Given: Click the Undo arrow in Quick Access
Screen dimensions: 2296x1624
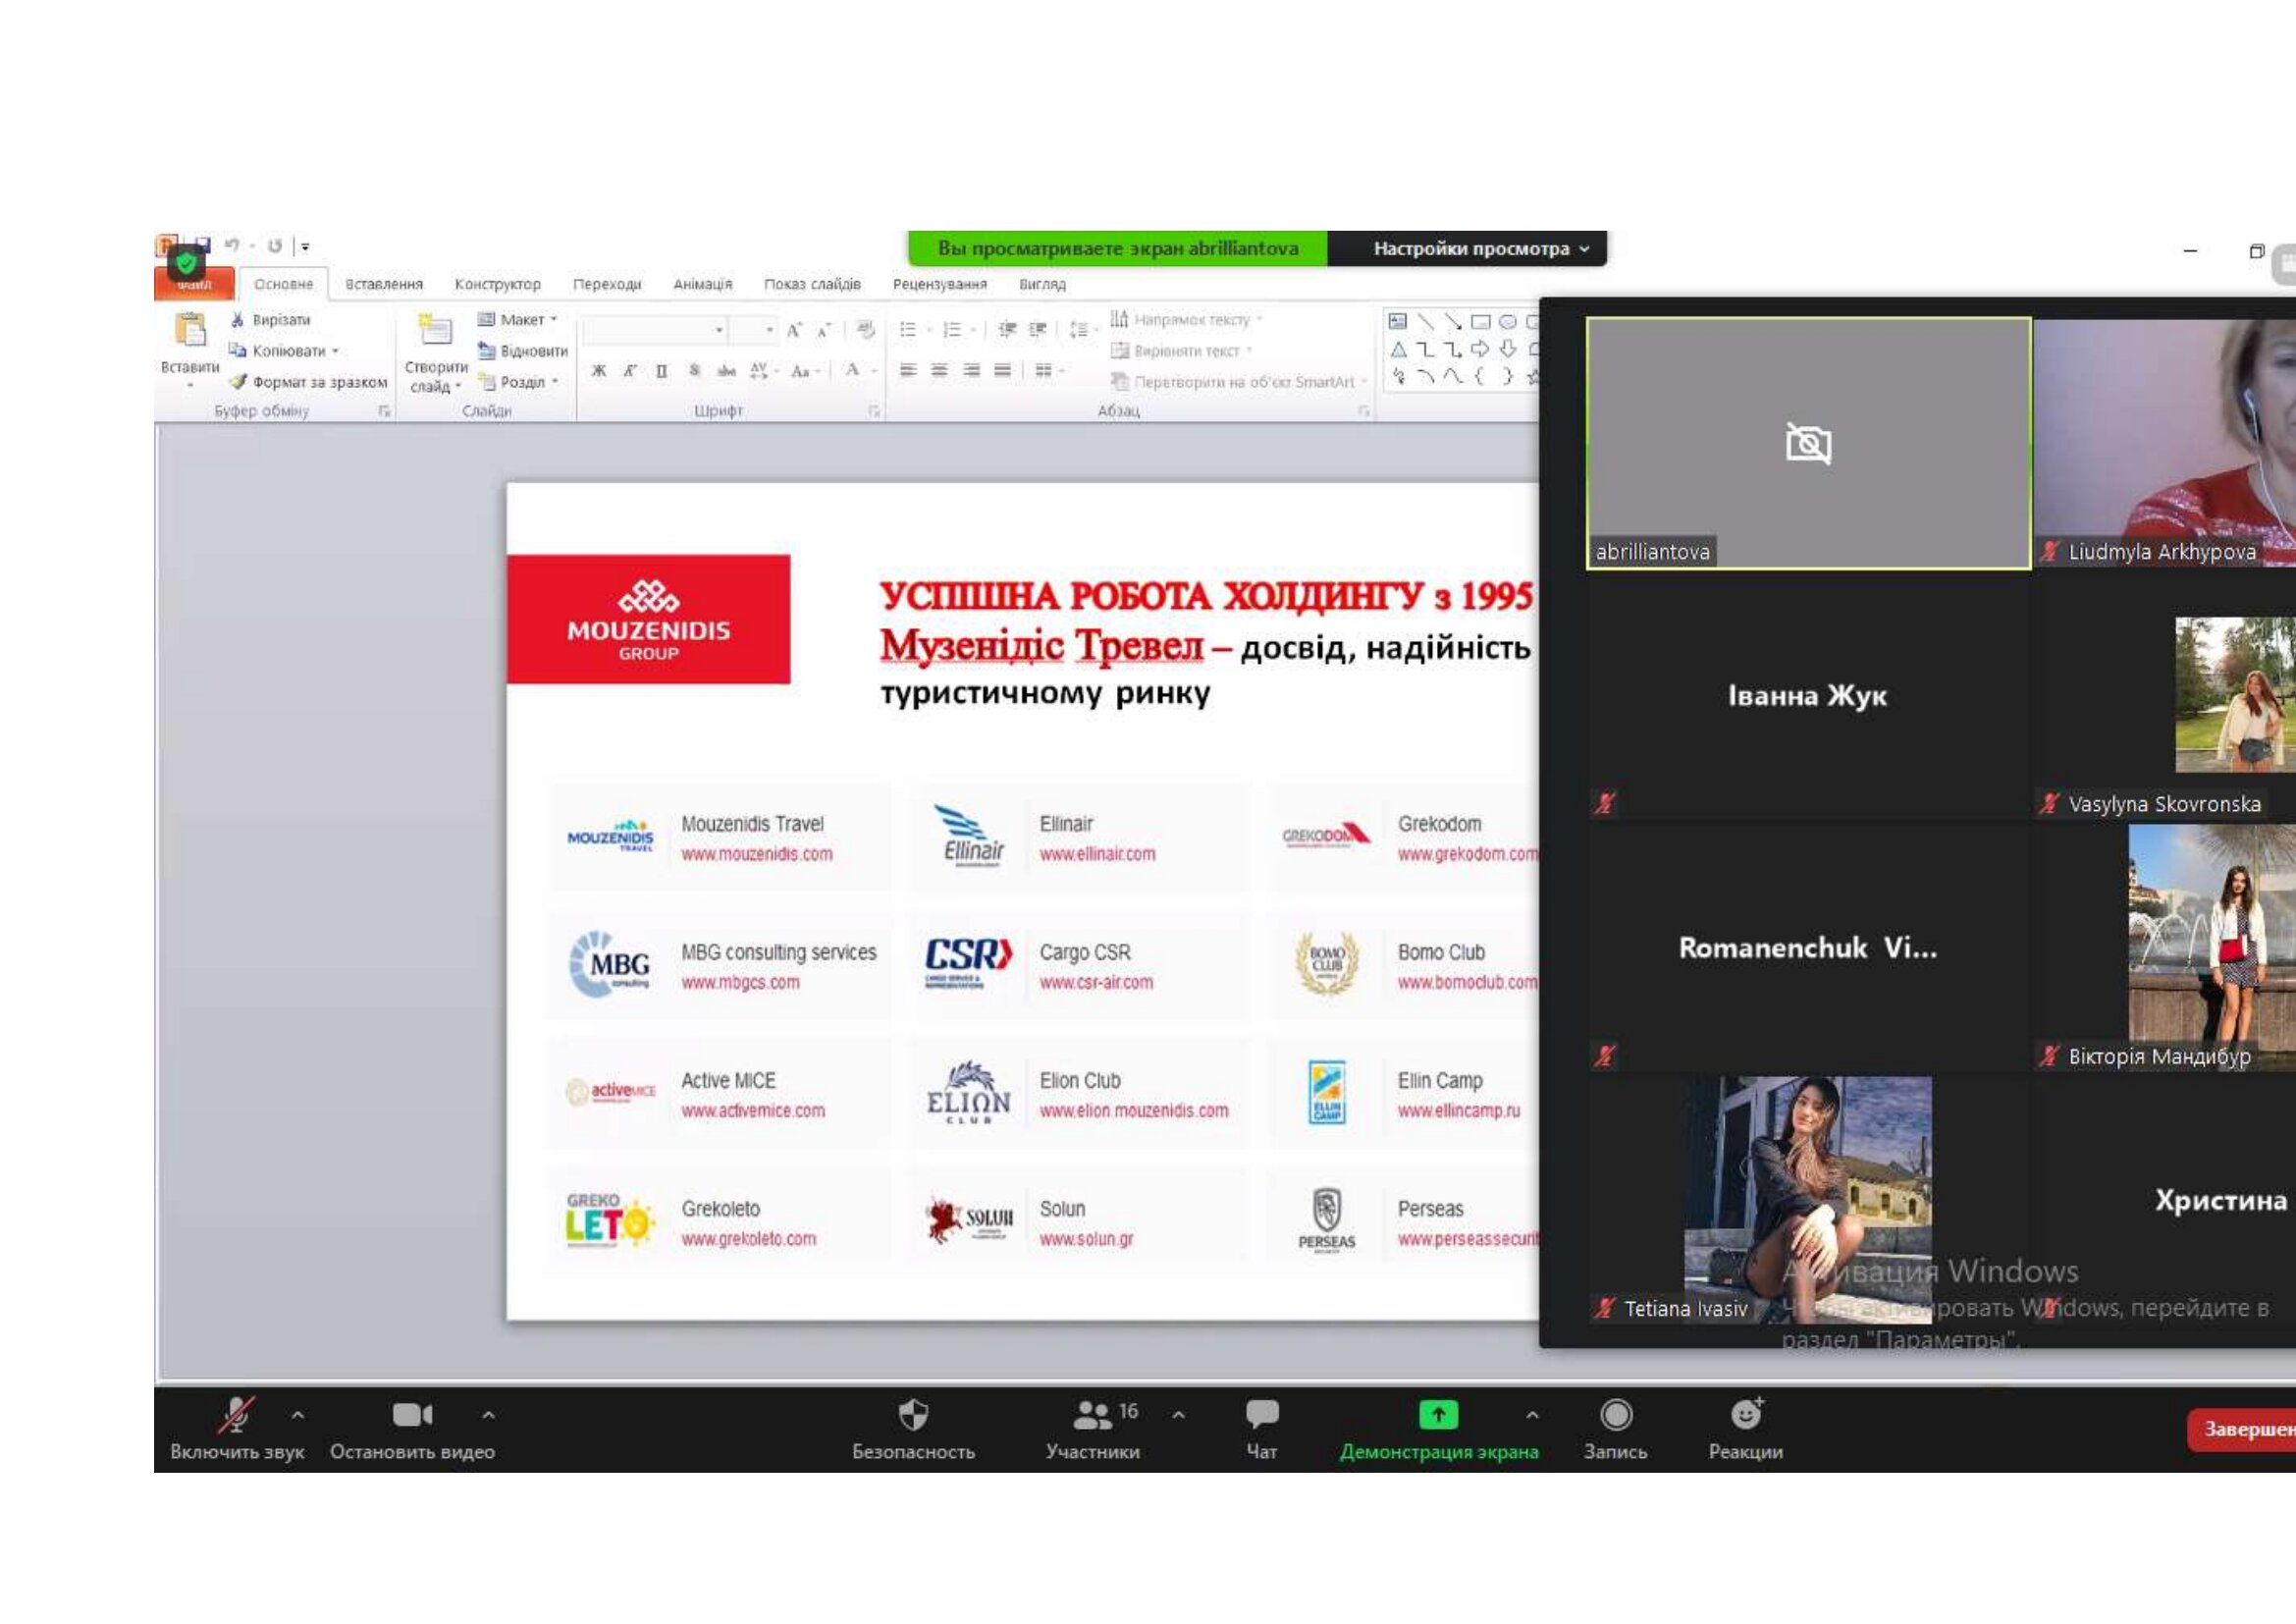Looking at the screenshot, I should (x=231, y=245).
